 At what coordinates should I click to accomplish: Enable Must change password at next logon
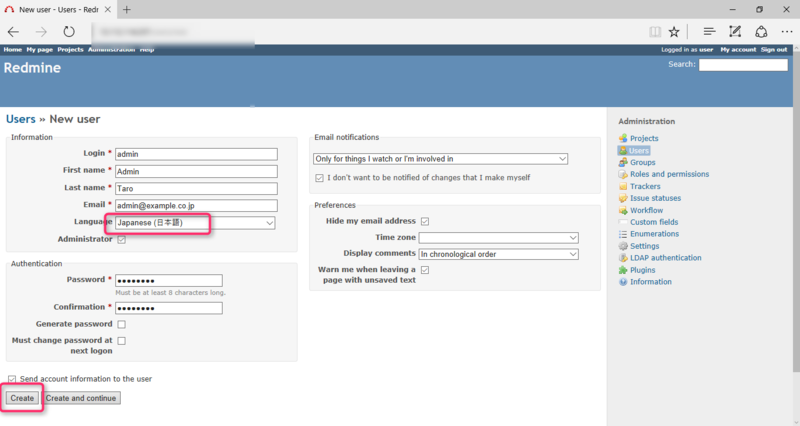point(121,340)
